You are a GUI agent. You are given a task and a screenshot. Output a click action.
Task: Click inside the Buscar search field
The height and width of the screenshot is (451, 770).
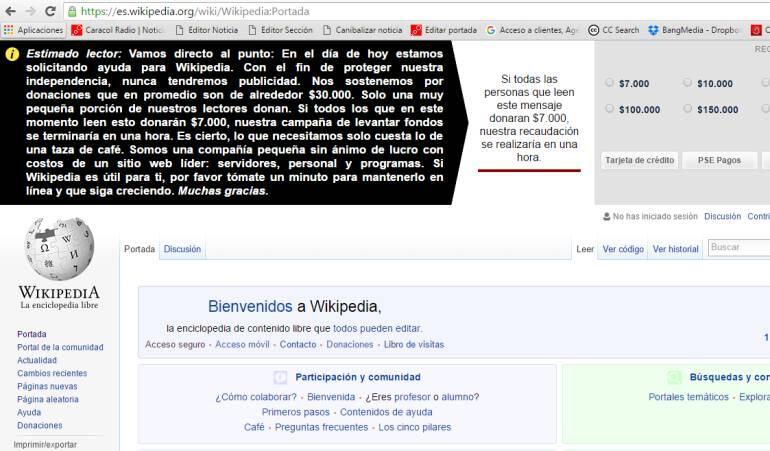pyautogui.click(x=738, y=248)
